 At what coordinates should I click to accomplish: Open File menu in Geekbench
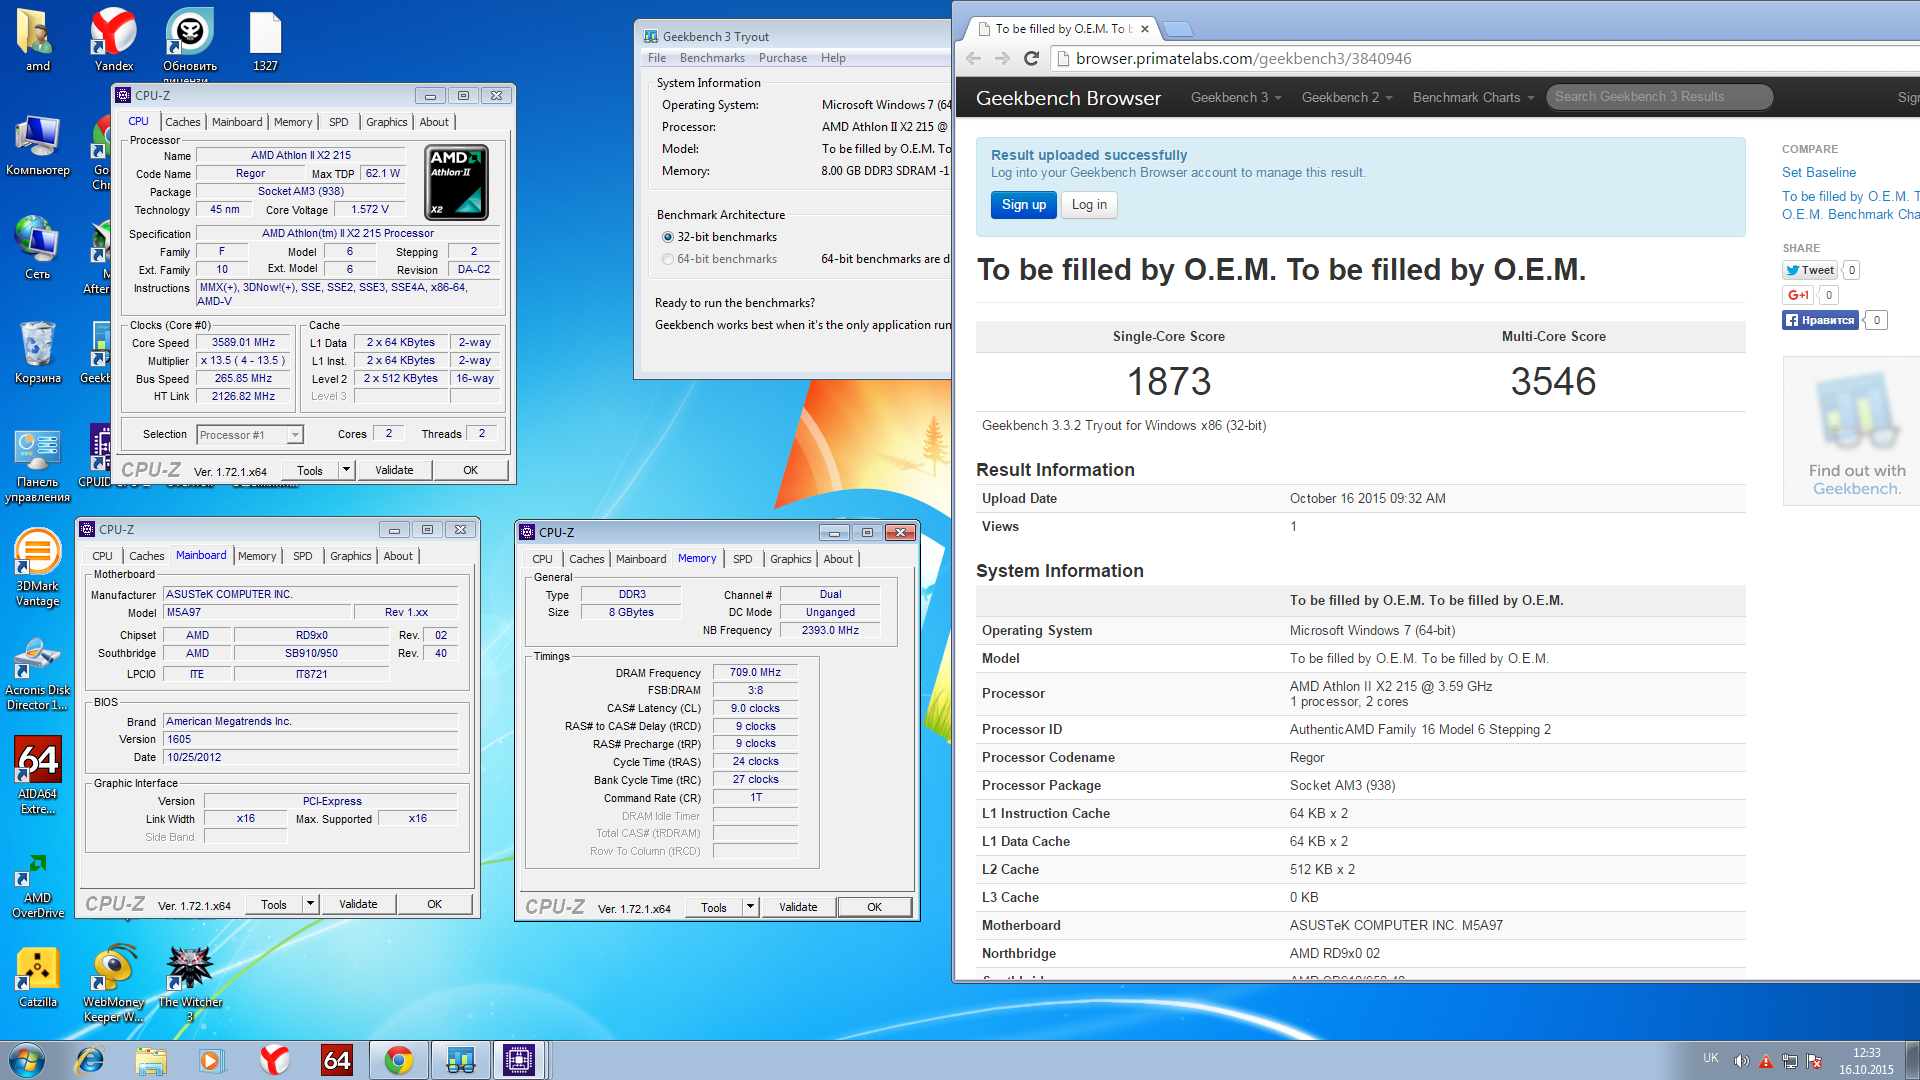point(657,58)
